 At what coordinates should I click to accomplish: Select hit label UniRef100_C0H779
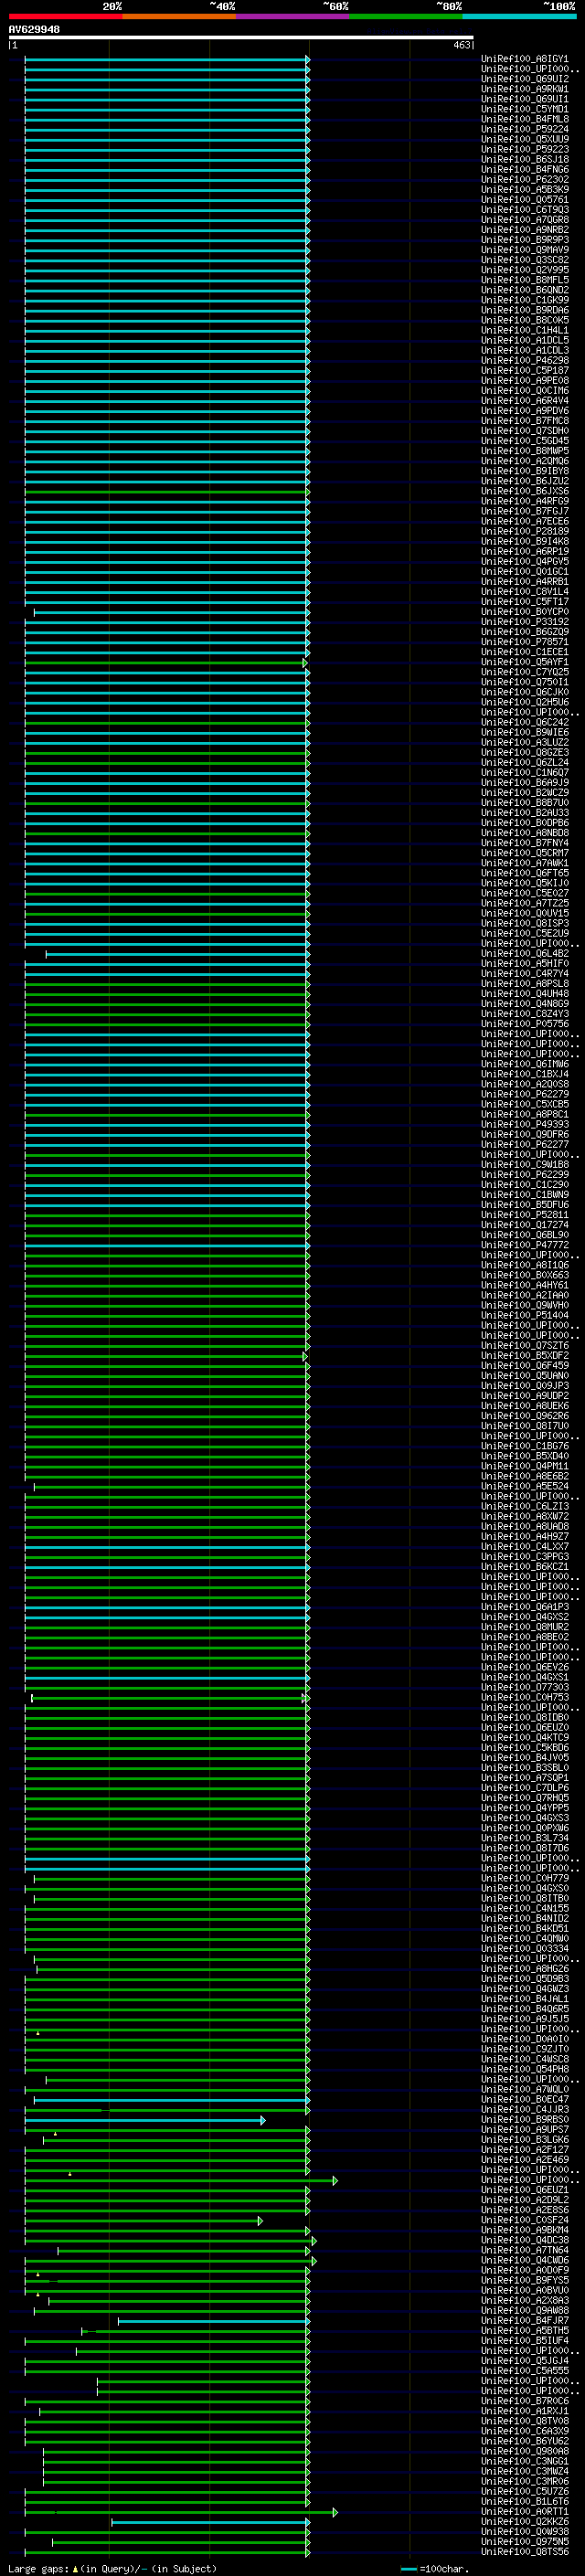(x=525, y=1878)
